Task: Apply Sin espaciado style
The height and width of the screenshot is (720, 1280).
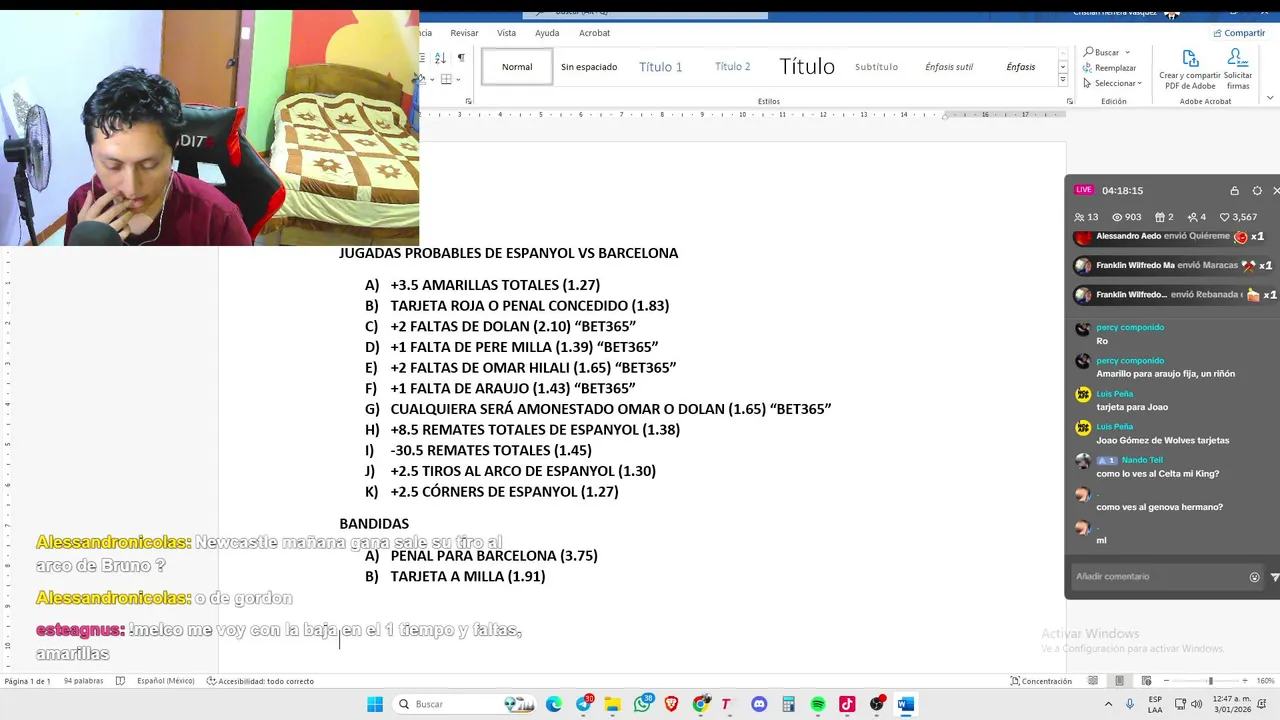Action: 589,67
